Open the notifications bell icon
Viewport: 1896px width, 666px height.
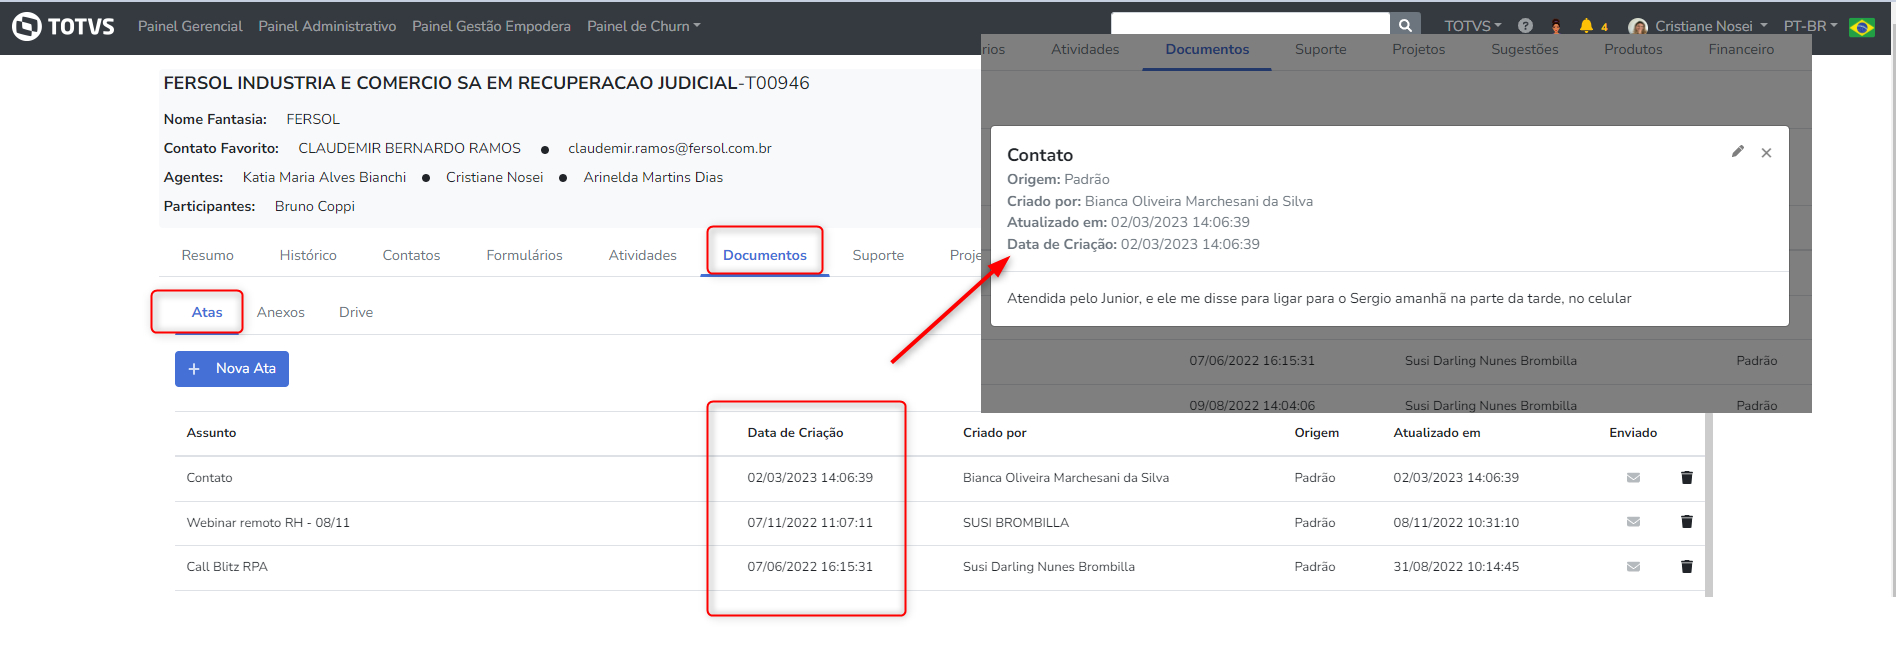tap(1586, 26)
